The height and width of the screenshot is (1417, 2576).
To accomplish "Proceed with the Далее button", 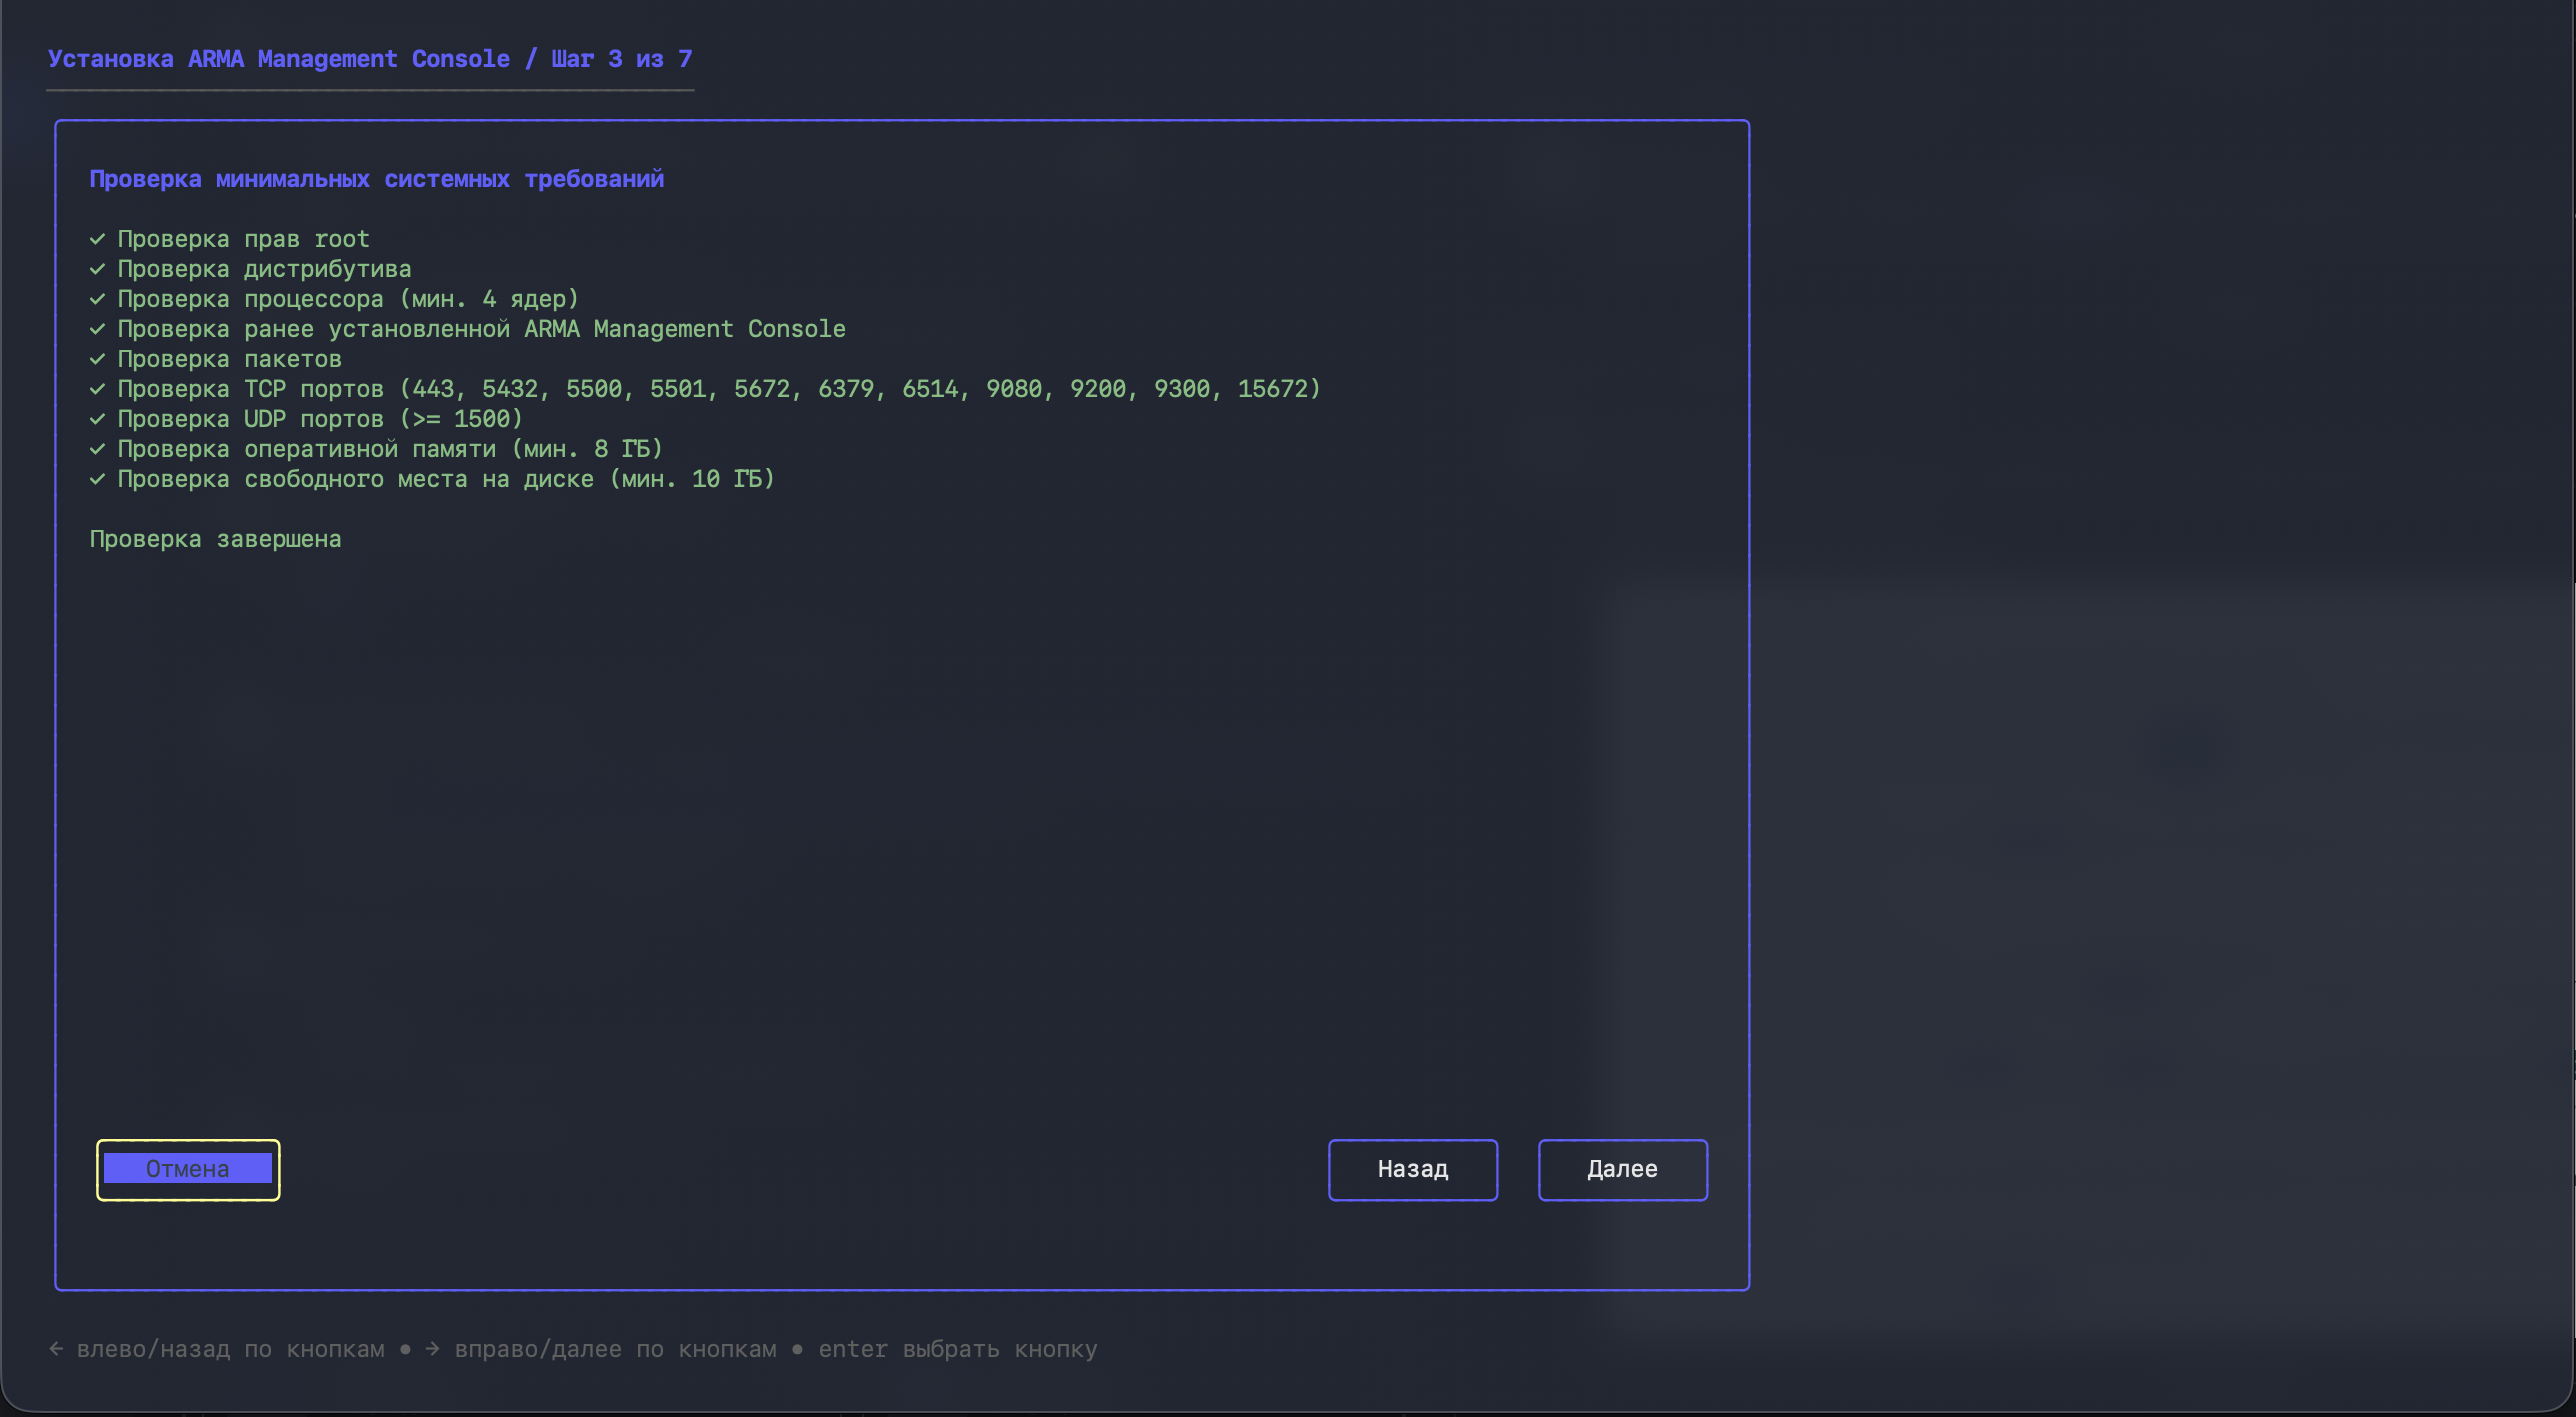I will coord(1623,1169).
